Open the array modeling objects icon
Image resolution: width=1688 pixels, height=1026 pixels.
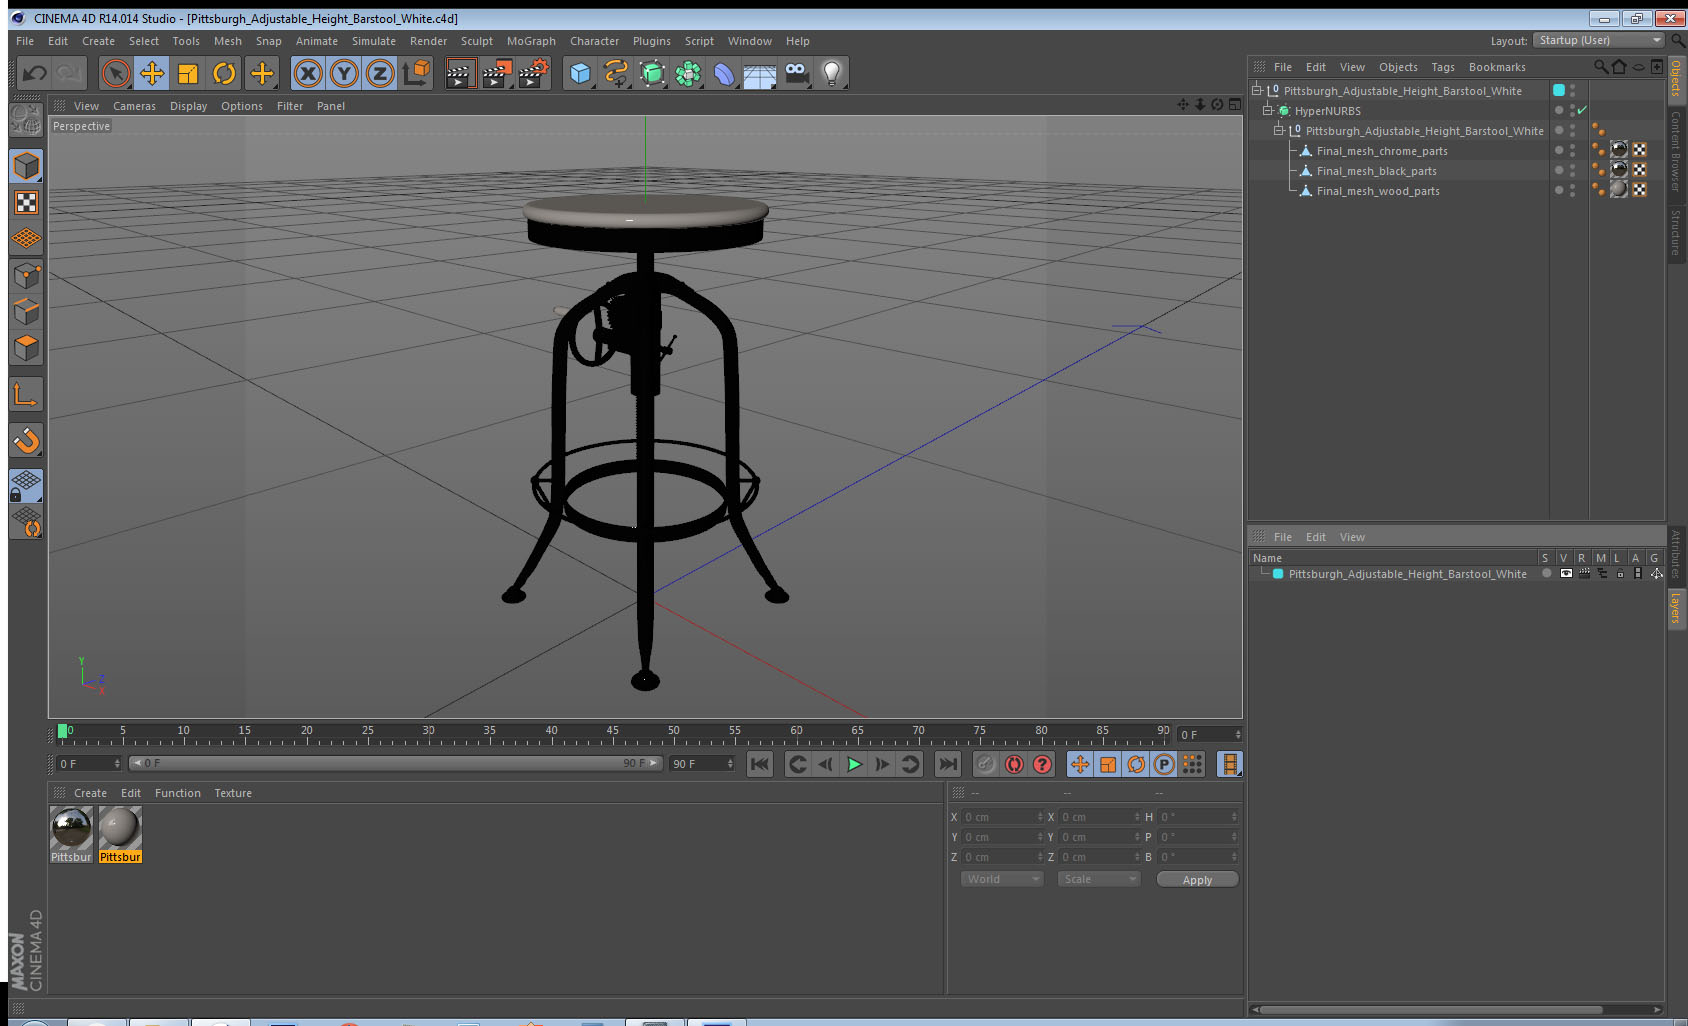tap(688, 73)
